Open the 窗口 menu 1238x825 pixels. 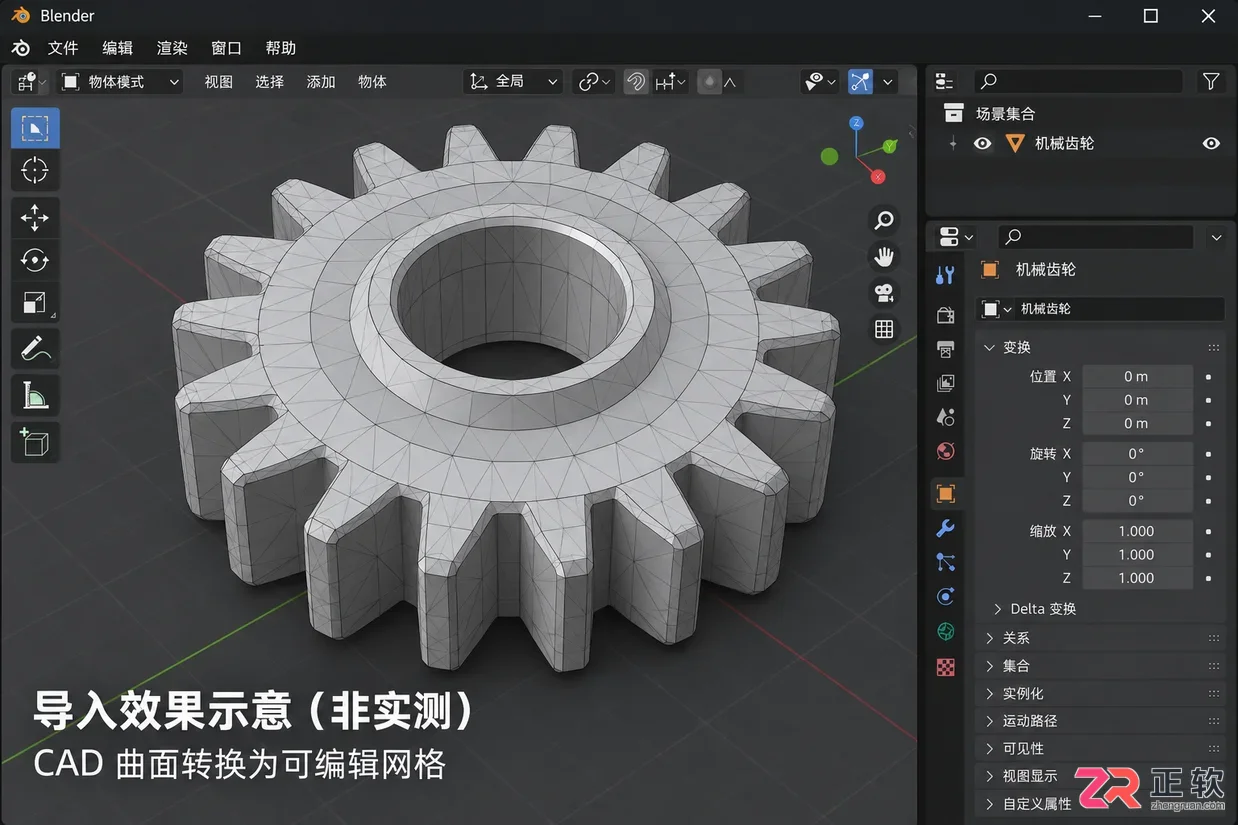pos(226,48)
